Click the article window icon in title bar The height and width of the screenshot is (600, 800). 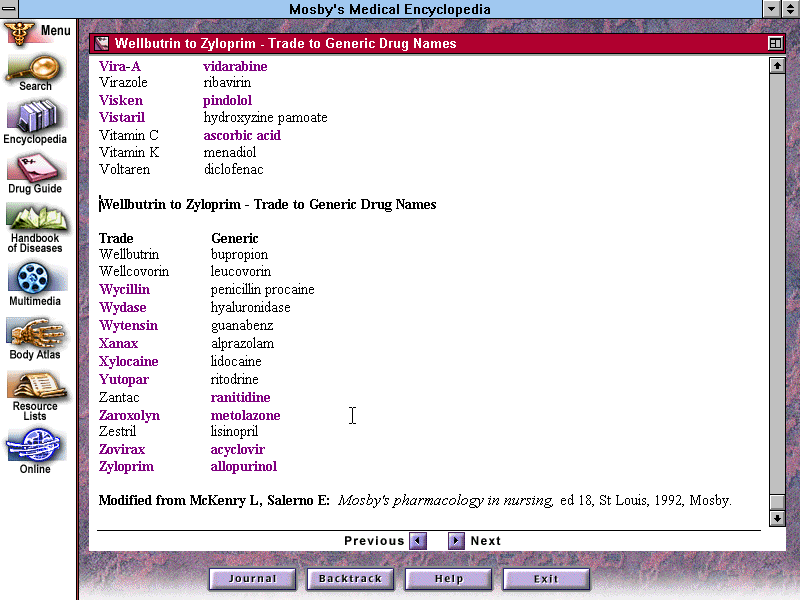tap(102, 43)
